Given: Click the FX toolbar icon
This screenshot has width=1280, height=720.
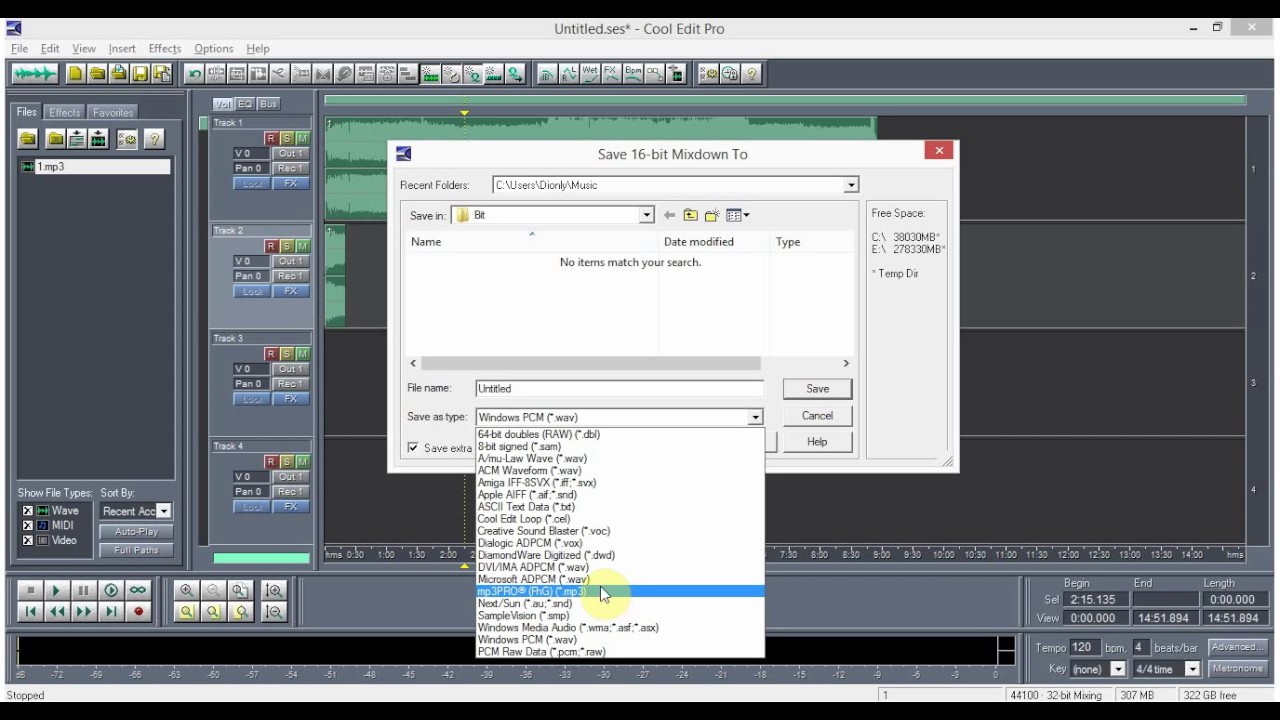Looking at the screenshot, I should tap(611, 74).
